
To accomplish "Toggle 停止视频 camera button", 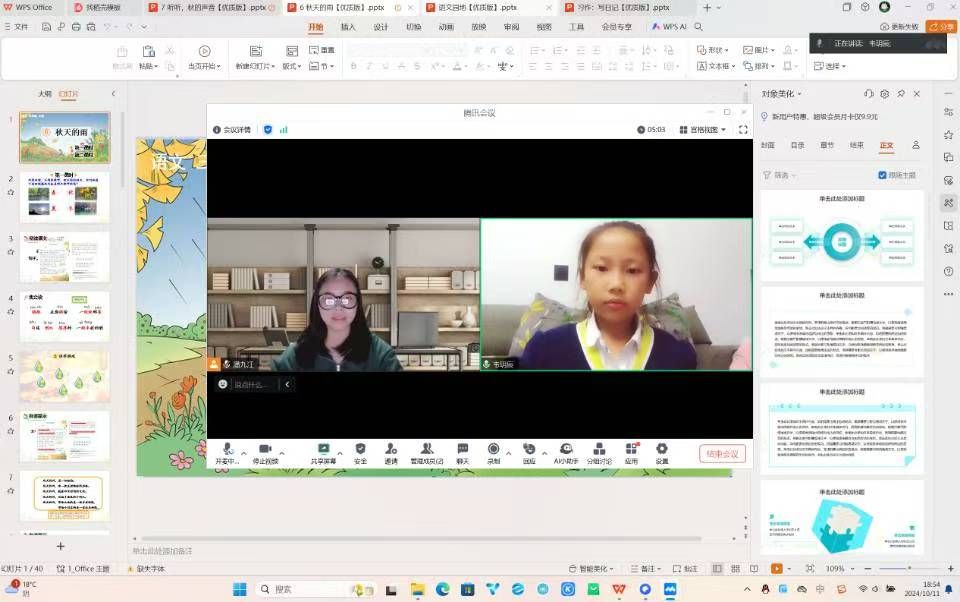I will [265, 450].
